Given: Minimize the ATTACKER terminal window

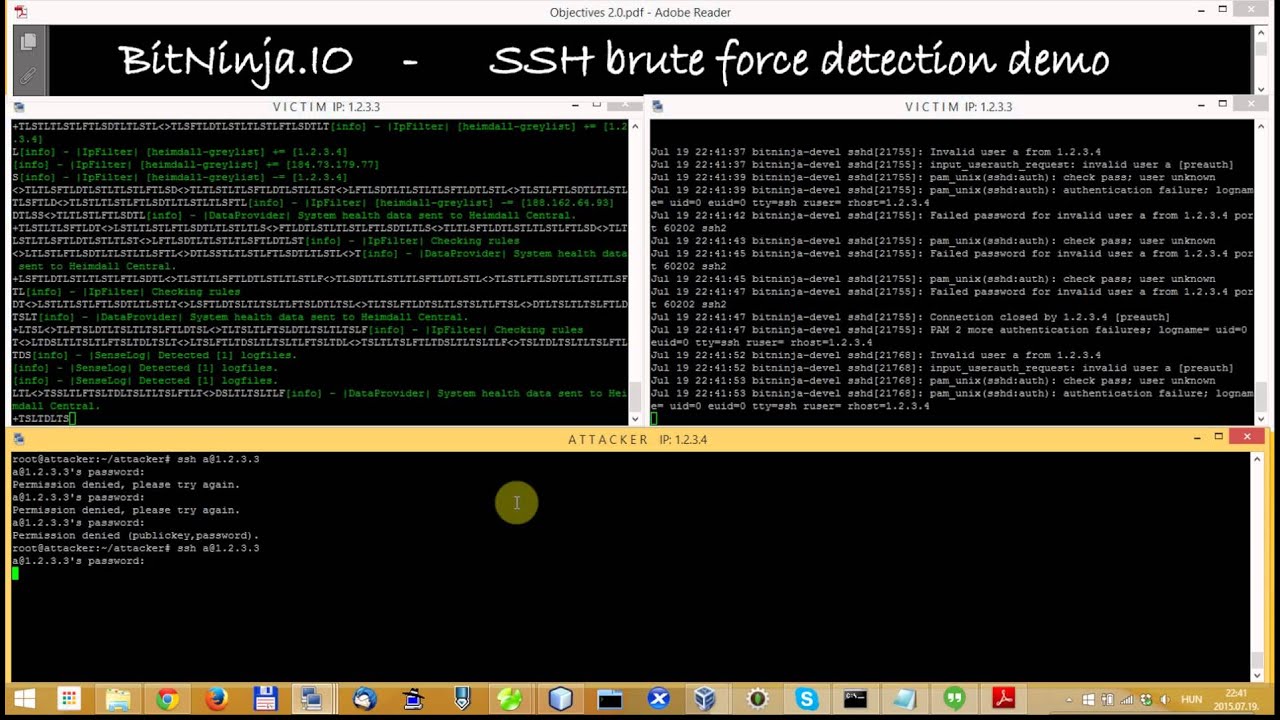Looking at the screenshot, I should click(x=1197, y=438).
